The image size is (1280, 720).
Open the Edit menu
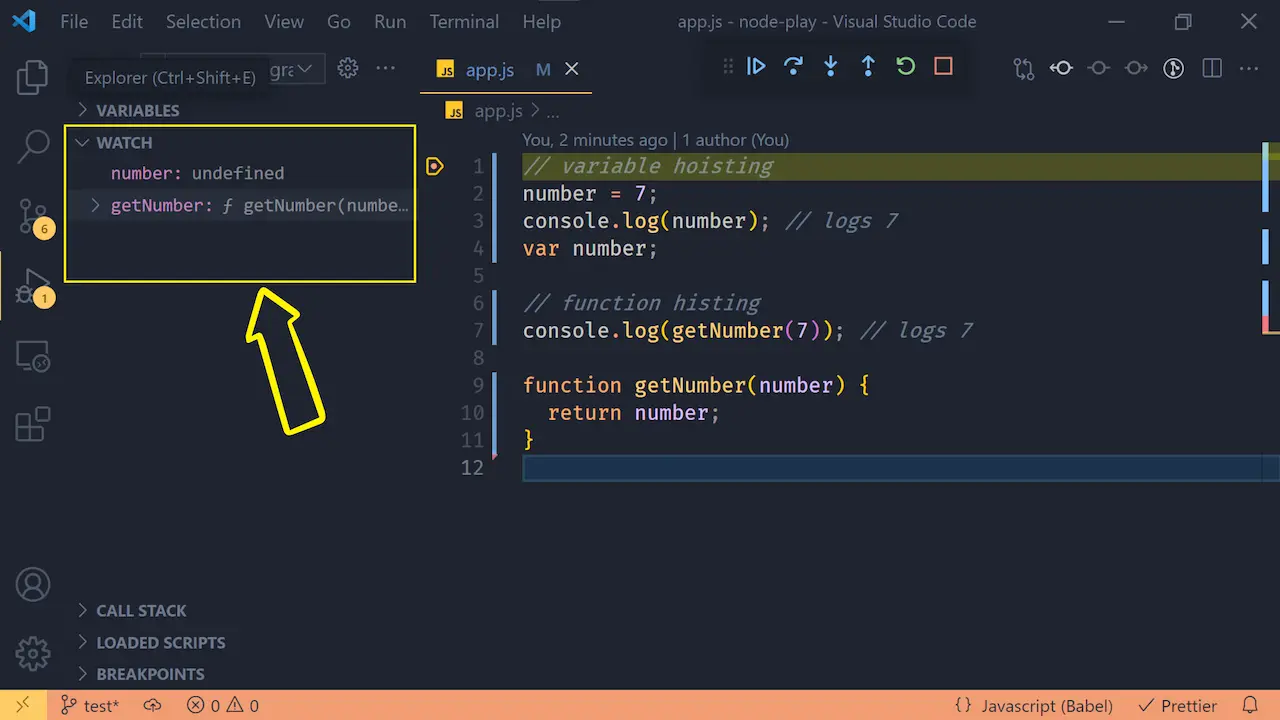pyautogui.click(x=127, y=21)
